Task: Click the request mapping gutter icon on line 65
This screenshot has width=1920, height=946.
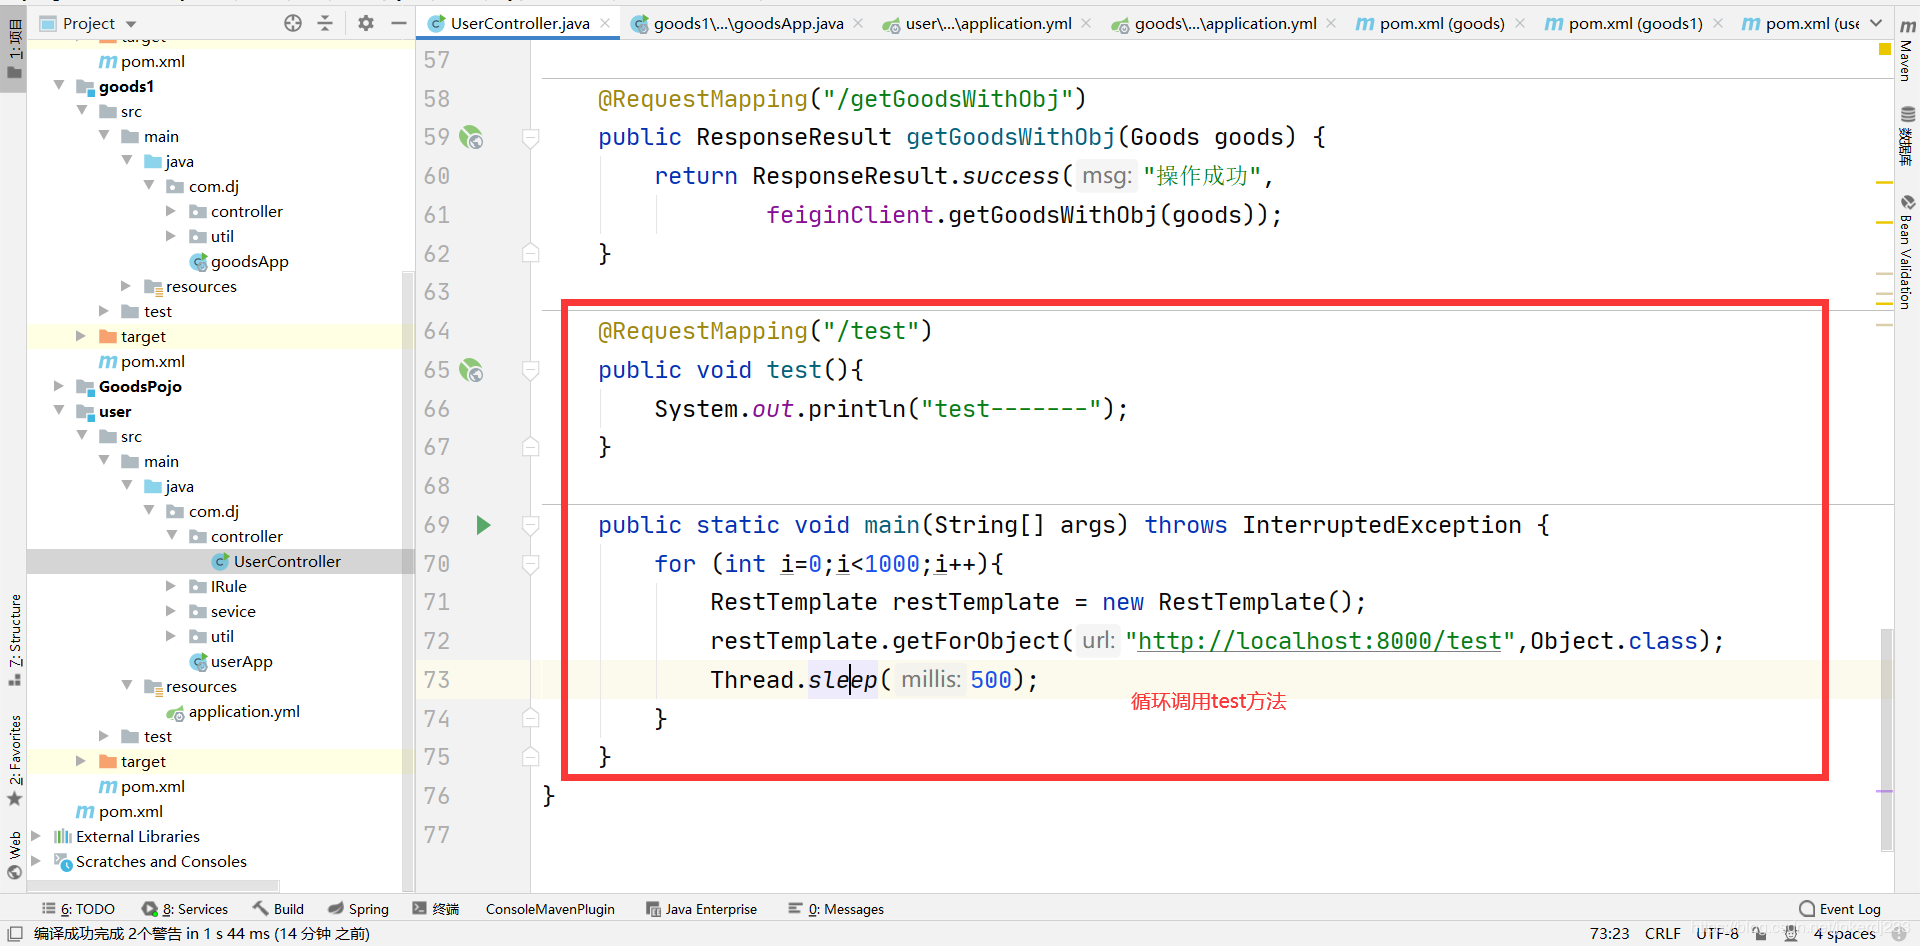Action: [471, 370]
